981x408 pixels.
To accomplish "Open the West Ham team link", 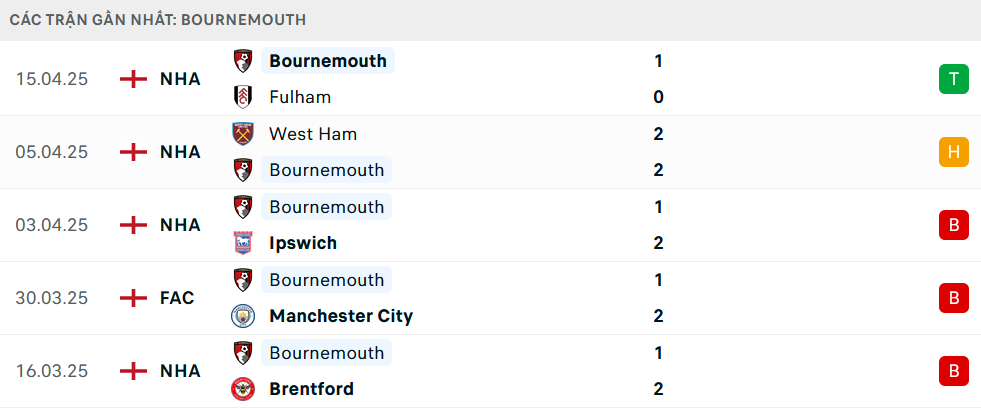I will [313, 134].
